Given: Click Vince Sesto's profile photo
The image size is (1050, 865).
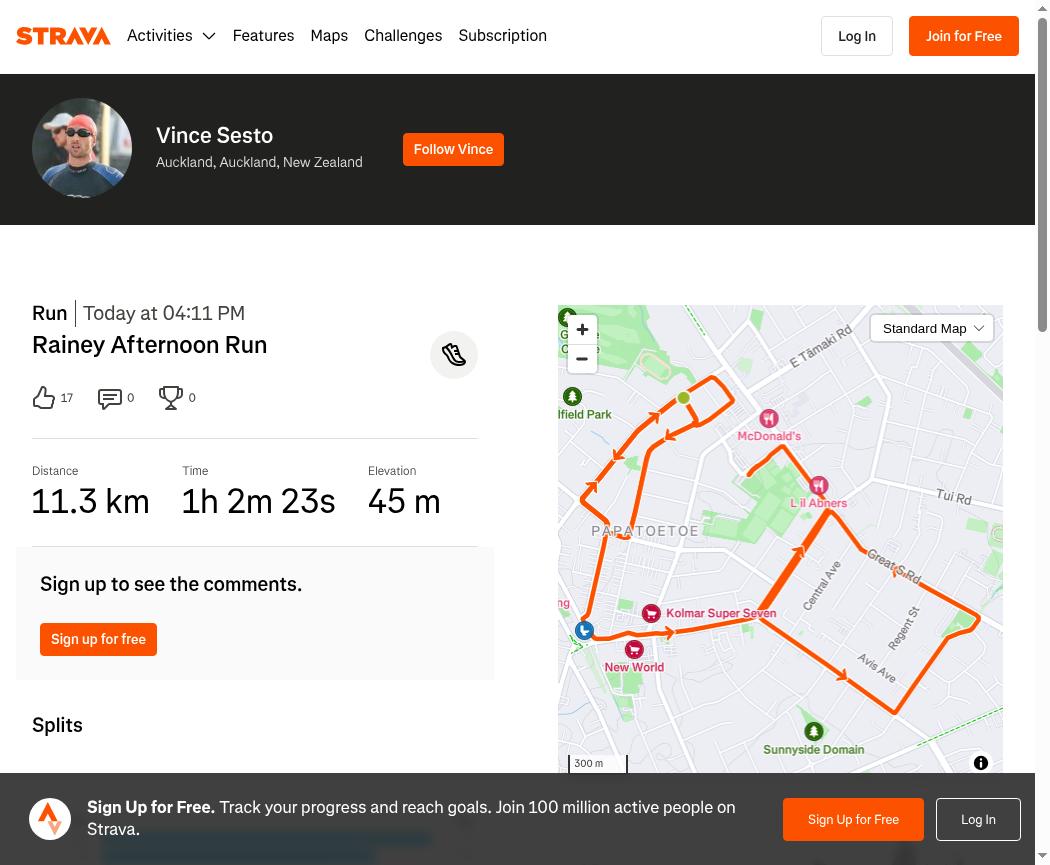Looking at the screenshot, I should click(x=82, y=148).
